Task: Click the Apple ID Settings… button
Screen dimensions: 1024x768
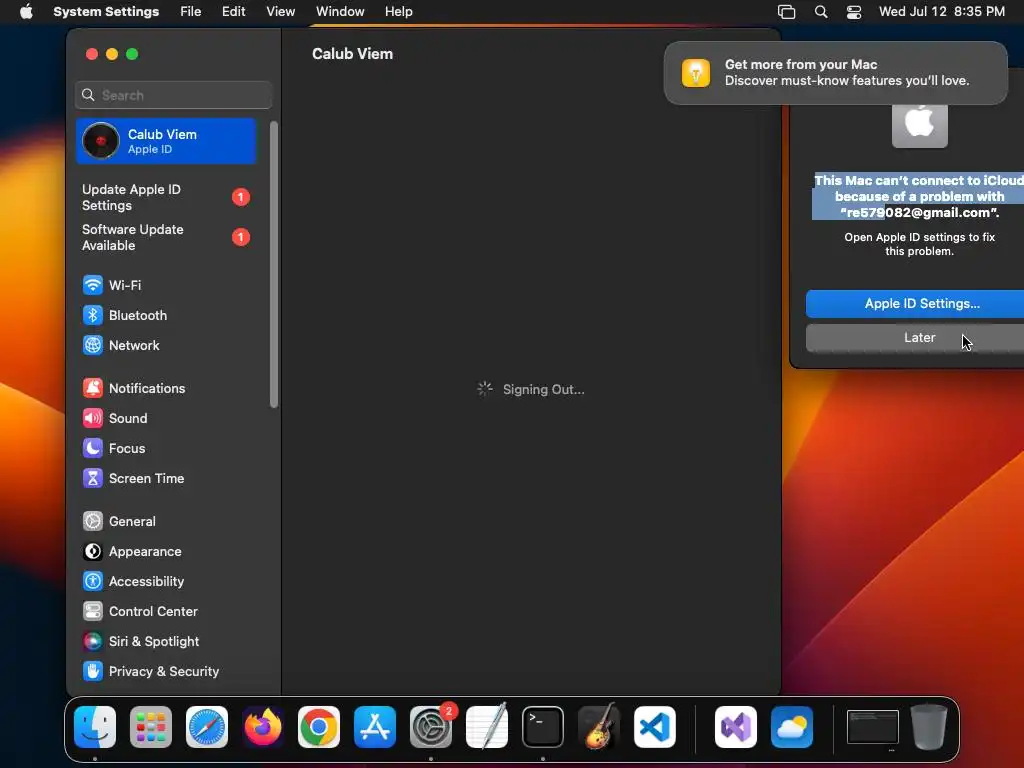Action: (915, 304)
